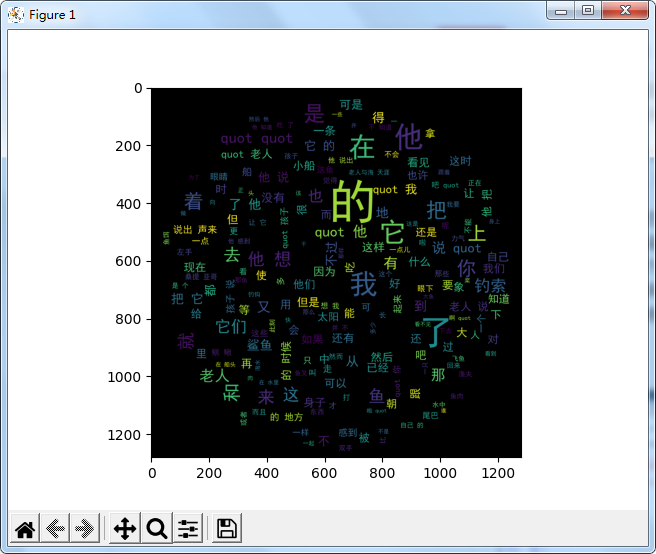Click the word 小船 in the word cloud
656x554 pixels.
click(304, 166)
